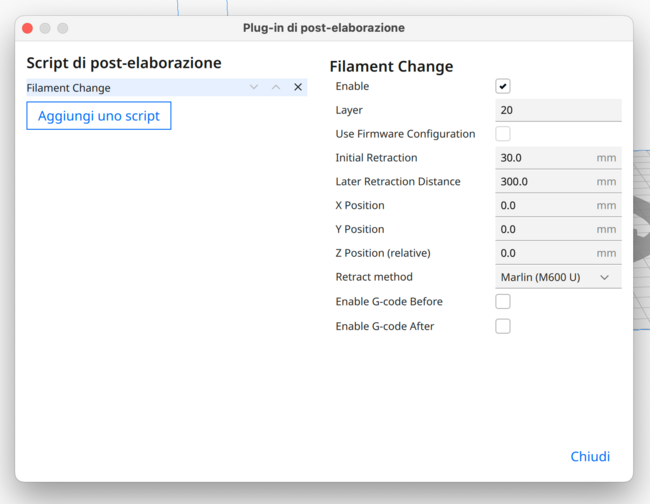Click the X Position input field

[543, 206]
